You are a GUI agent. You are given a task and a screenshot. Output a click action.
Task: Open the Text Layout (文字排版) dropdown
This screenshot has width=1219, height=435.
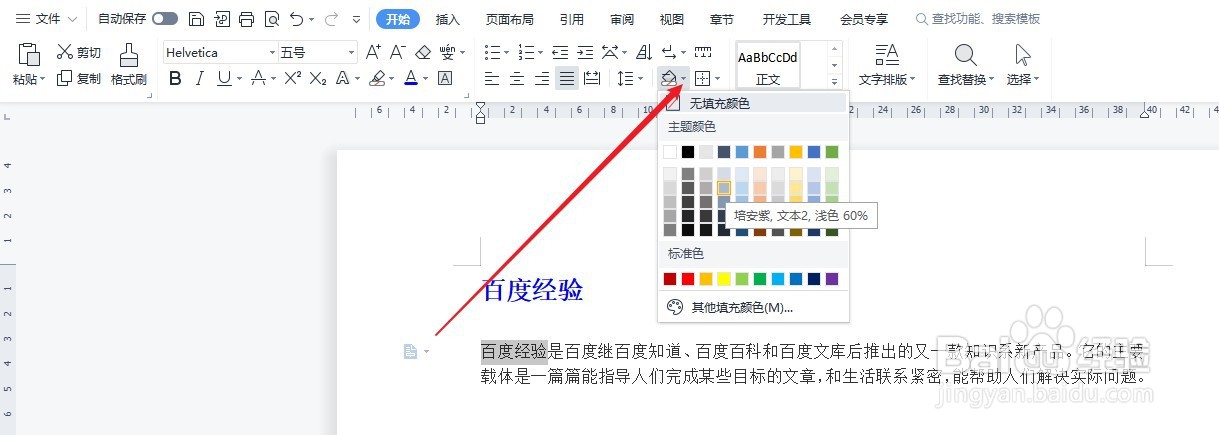tap(887, 79)
